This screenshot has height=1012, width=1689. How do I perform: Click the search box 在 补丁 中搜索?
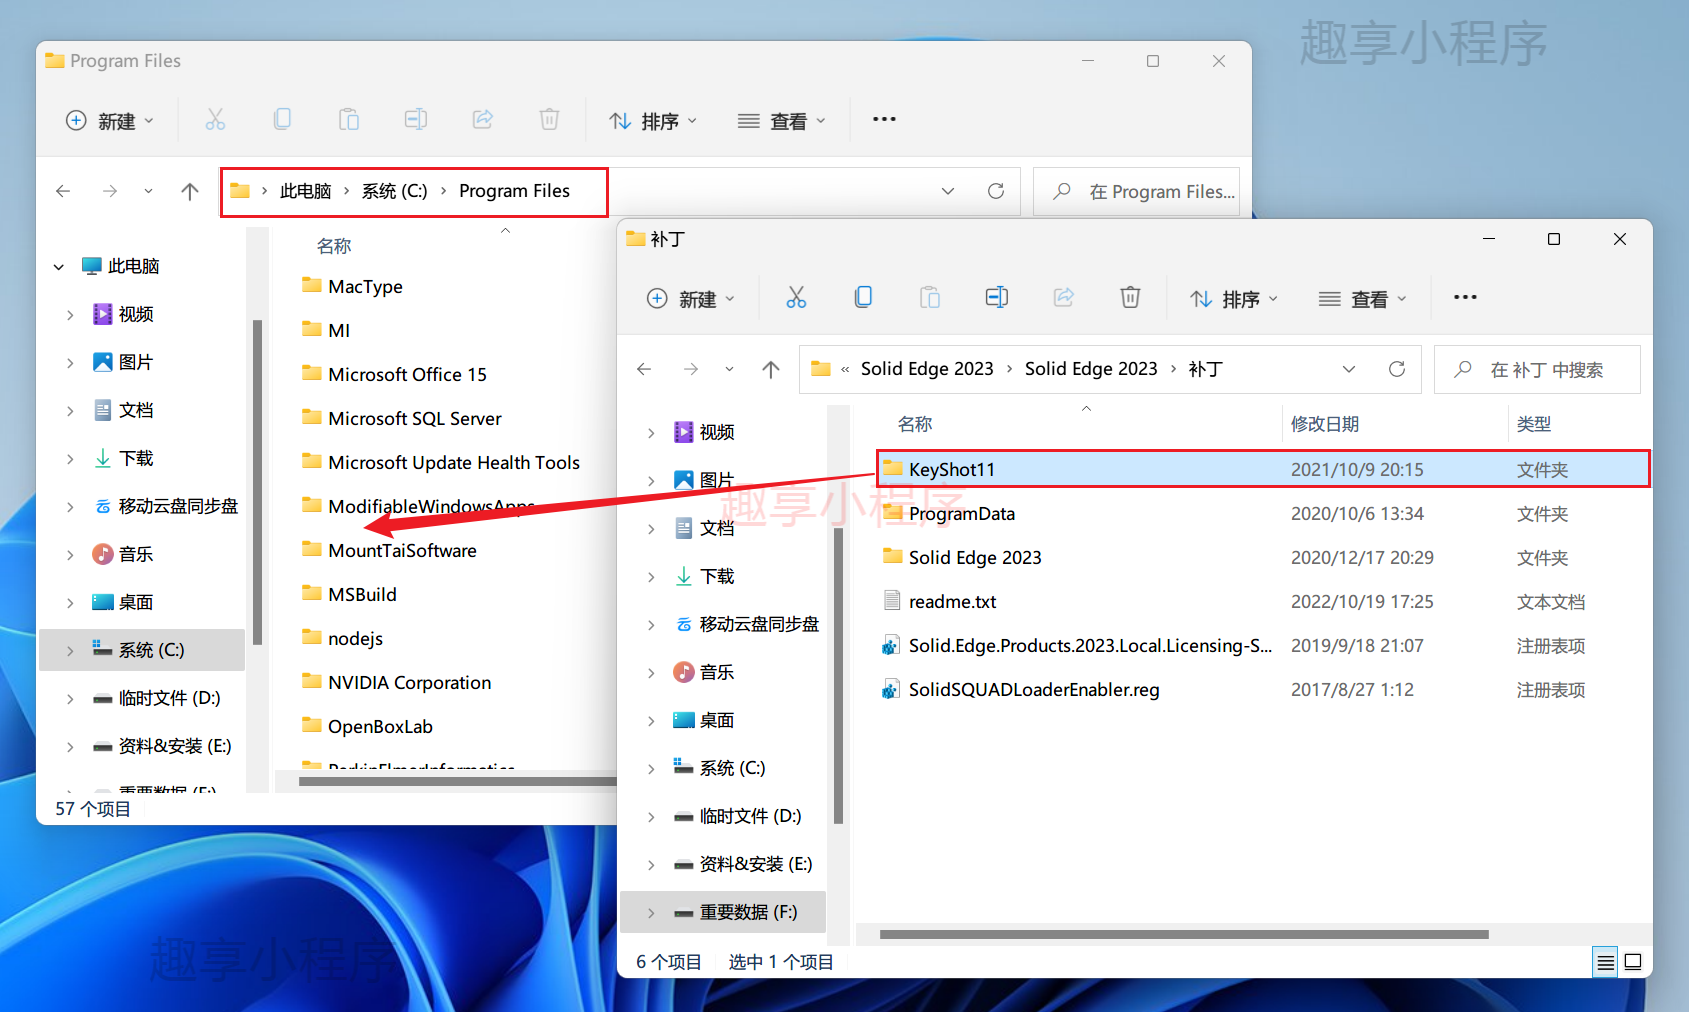[1537, 369]
